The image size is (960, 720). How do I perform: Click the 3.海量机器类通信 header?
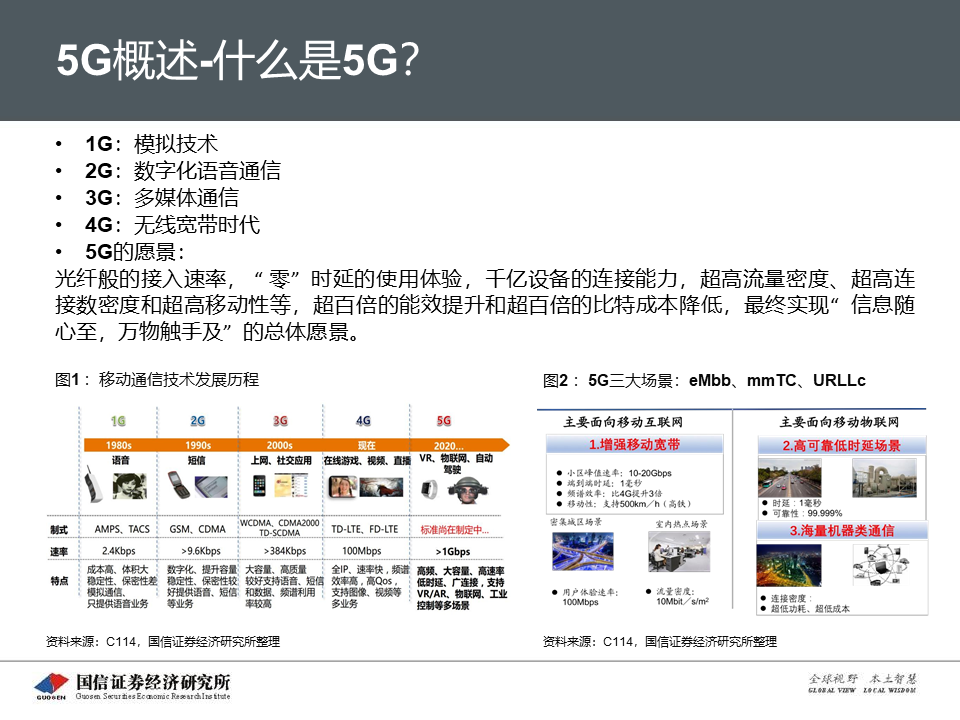pos(842,530)
